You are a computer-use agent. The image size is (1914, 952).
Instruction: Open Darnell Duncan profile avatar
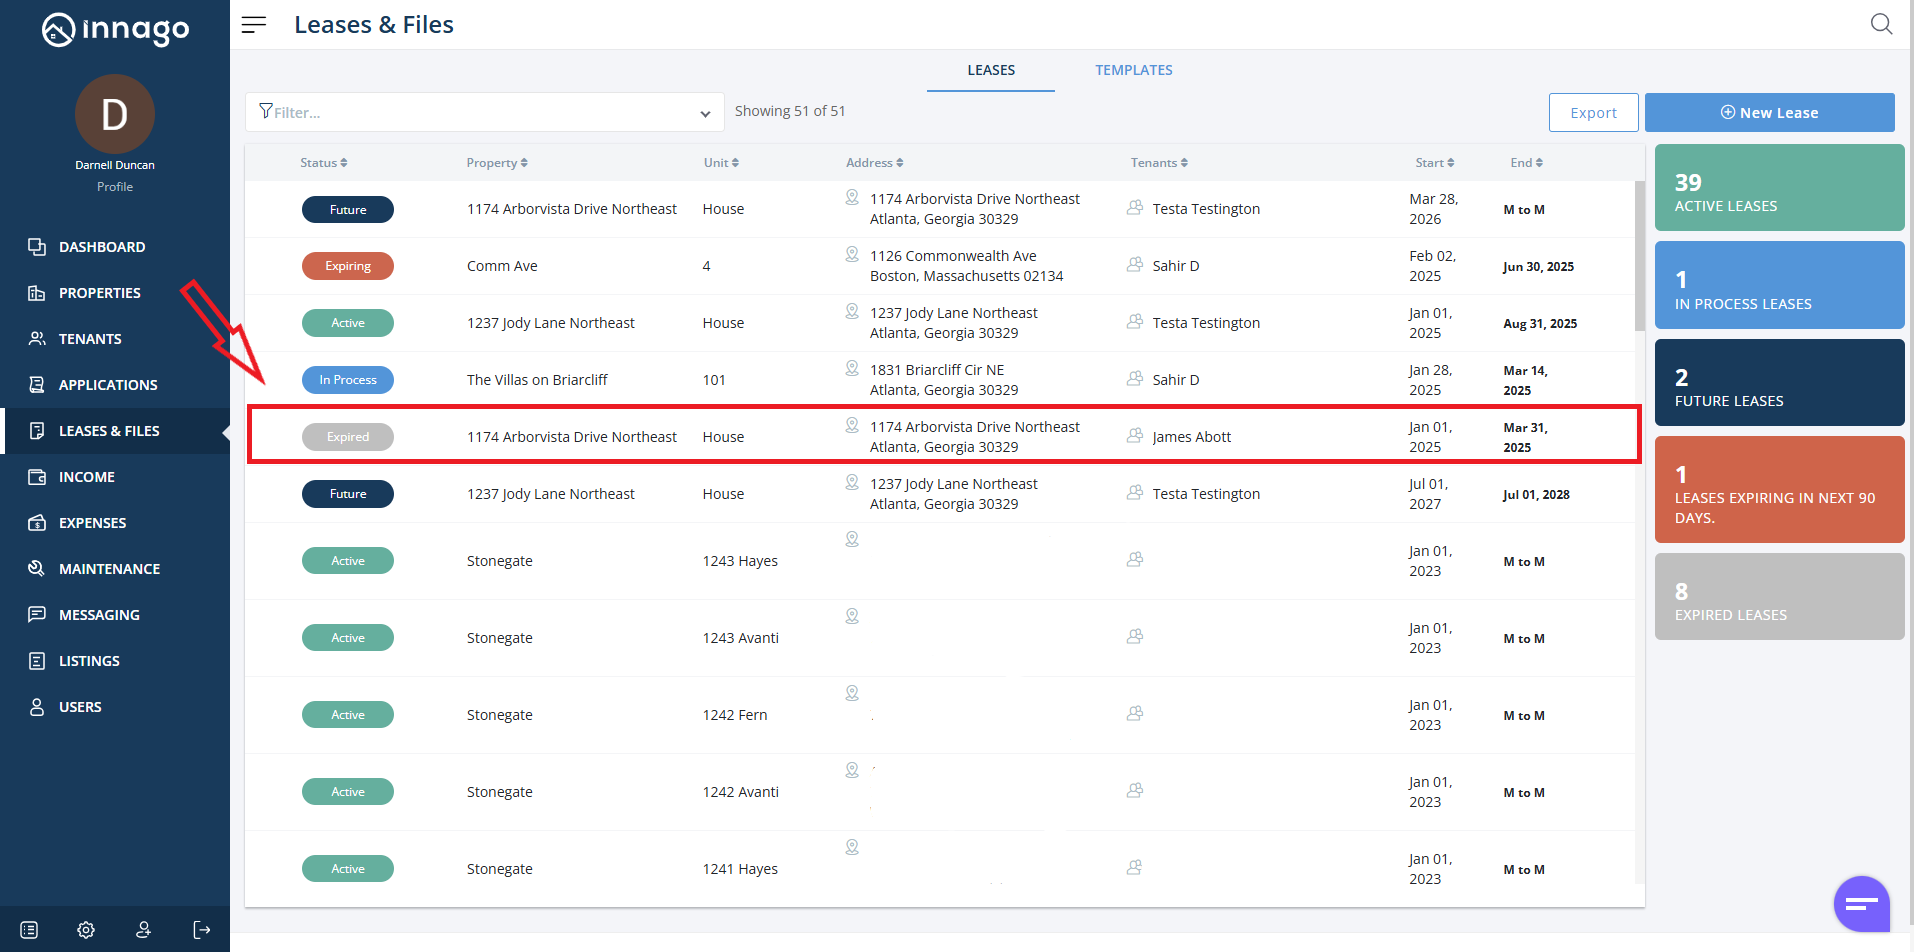click(x=115, y=115)
